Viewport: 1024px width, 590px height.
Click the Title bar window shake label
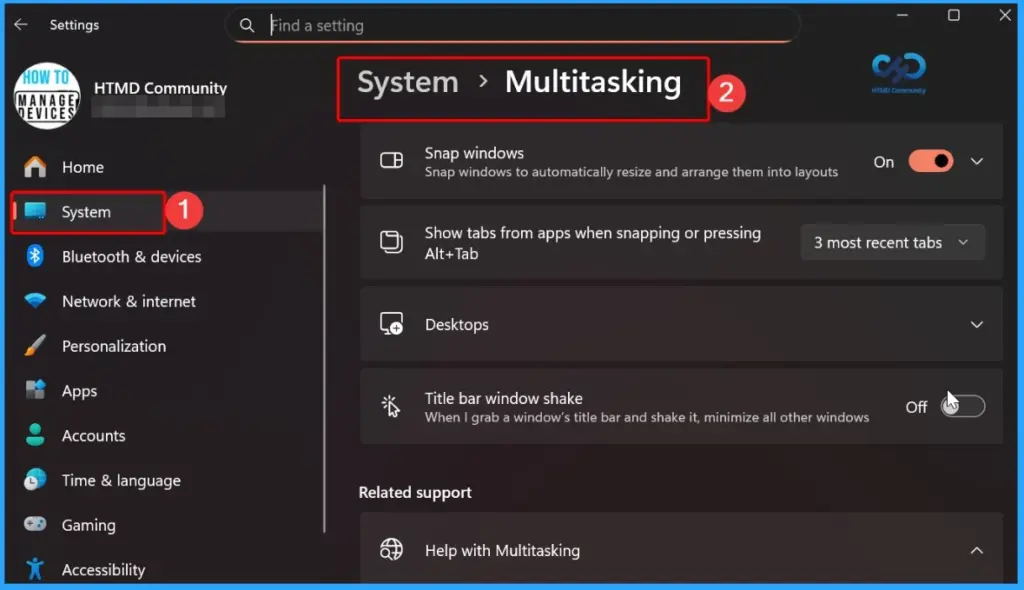pyautogui.click(x=504, y=398)
